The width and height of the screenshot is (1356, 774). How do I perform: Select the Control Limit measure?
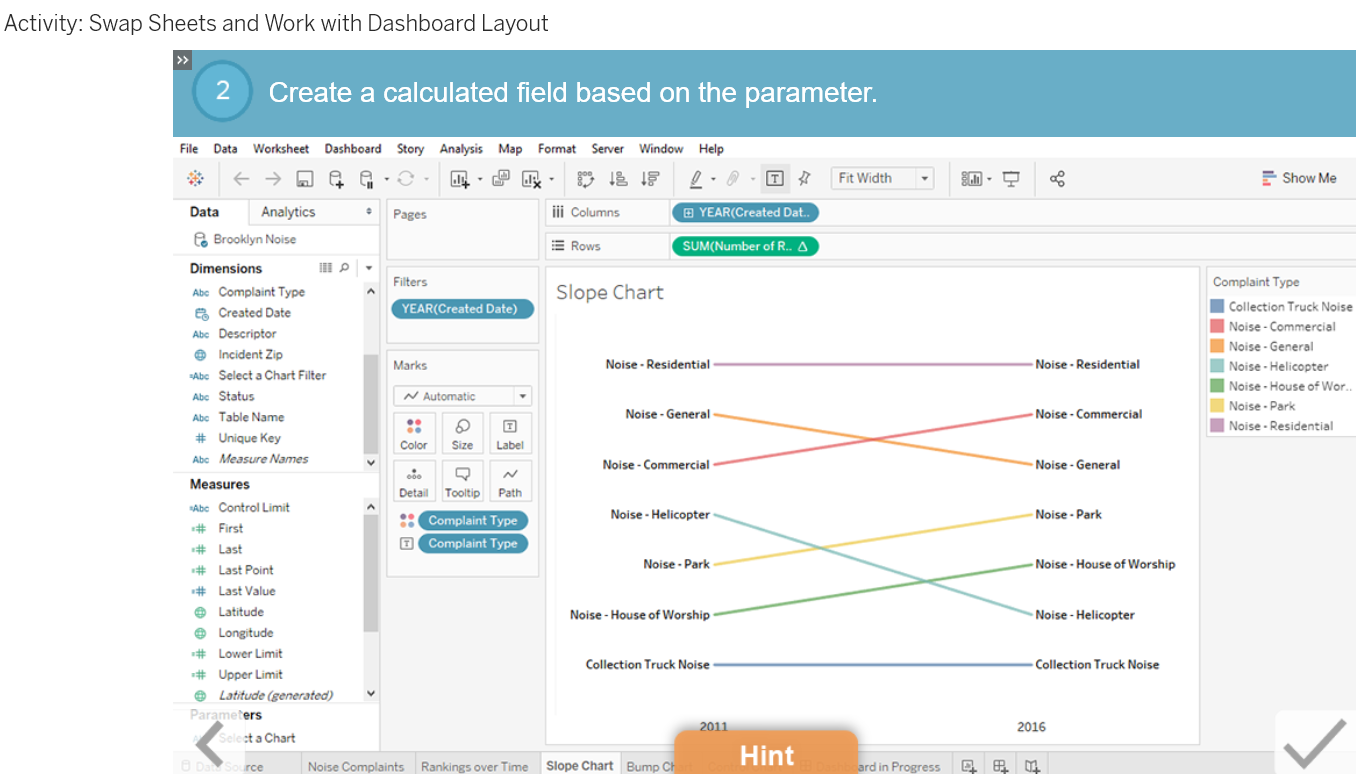pos(254,507)
